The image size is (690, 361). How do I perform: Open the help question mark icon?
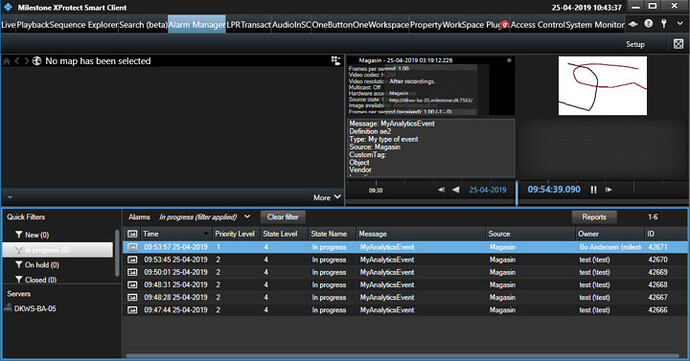(649, 24)
